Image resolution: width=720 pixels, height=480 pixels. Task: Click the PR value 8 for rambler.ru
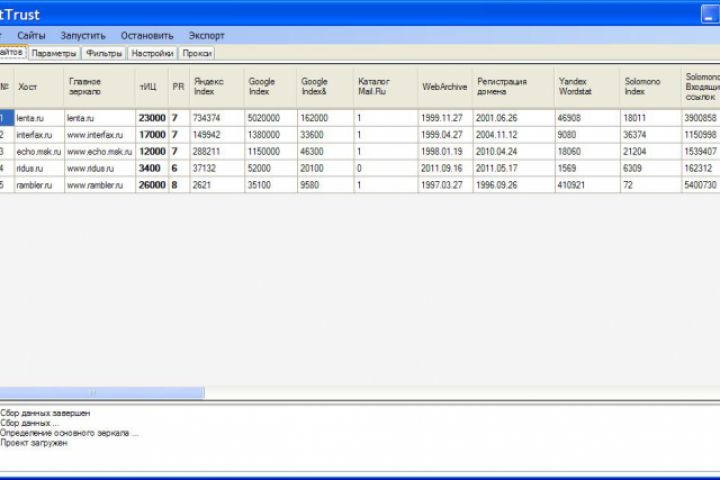coord(179,185)
